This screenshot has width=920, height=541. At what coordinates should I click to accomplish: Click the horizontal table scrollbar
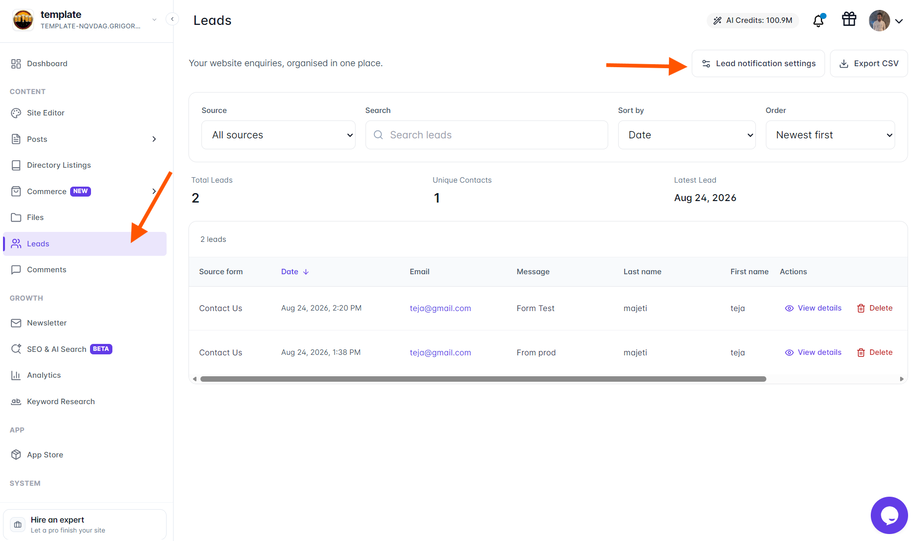tap(483, 379)
